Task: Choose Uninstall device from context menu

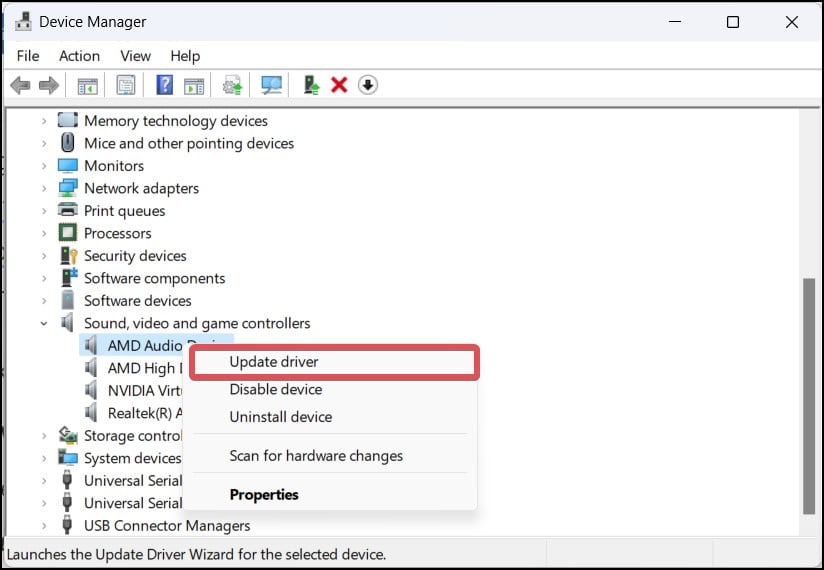Action: [330, 417]
